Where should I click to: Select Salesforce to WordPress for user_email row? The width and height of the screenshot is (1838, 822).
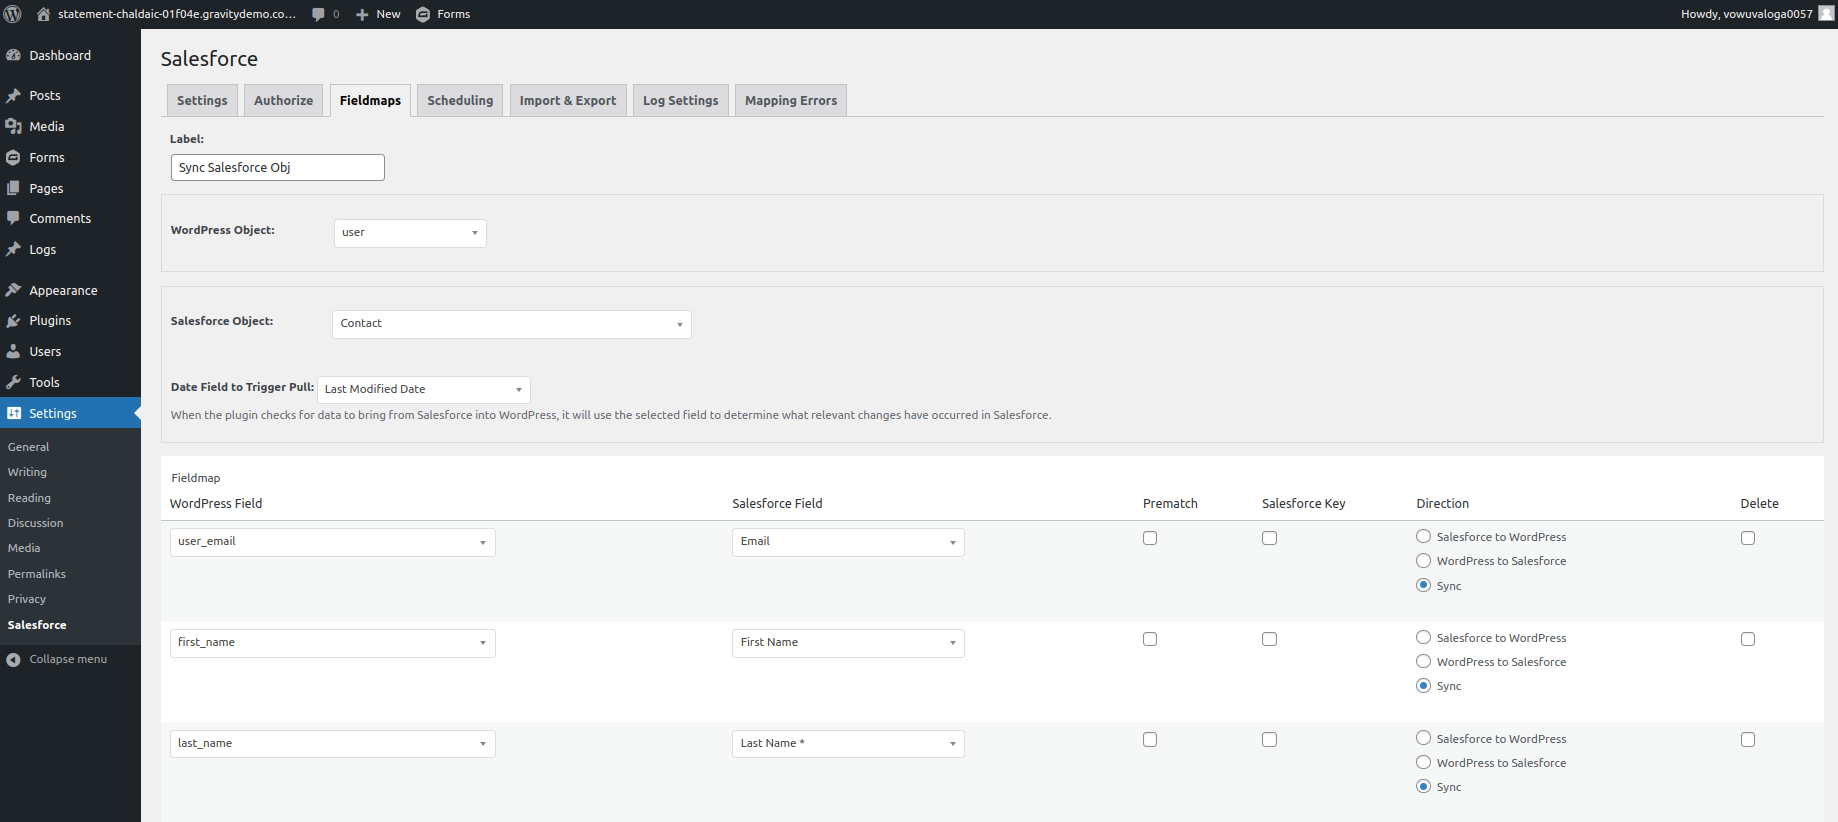pos(1423,537)
